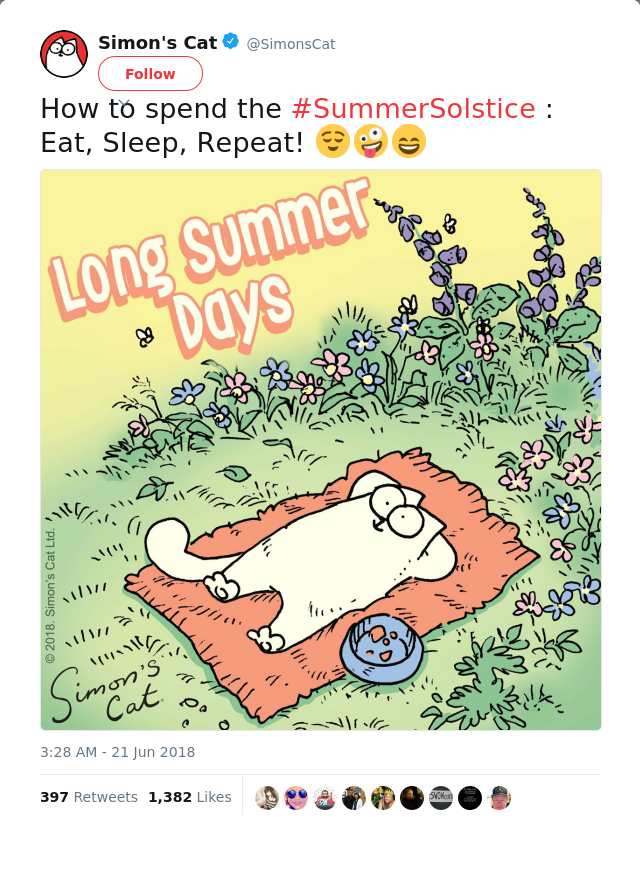Open the #SummerSolstice hashtag
This screenshot has width=640, height=883.
(414, 109)
